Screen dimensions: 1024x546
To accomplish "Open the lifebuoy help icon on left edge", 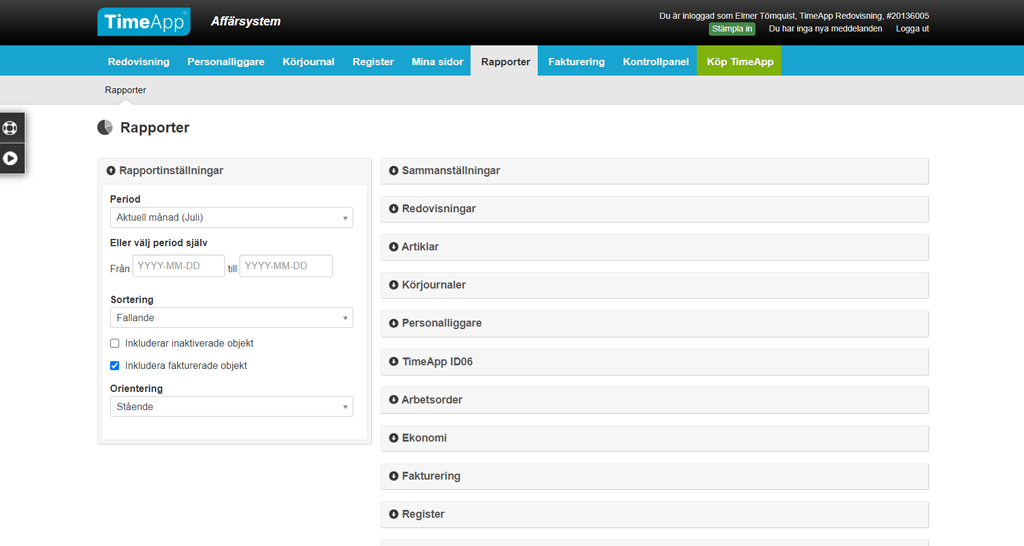I will (x=11, y=128).
